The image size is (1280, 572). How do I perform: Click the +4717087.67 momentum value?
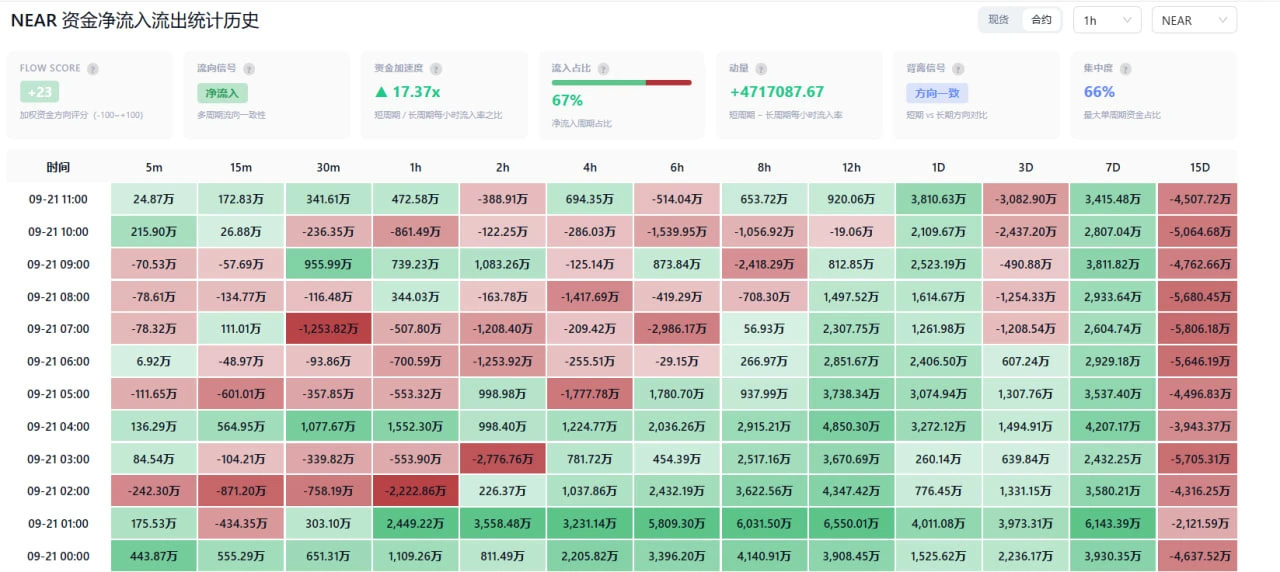click(776, 91)
